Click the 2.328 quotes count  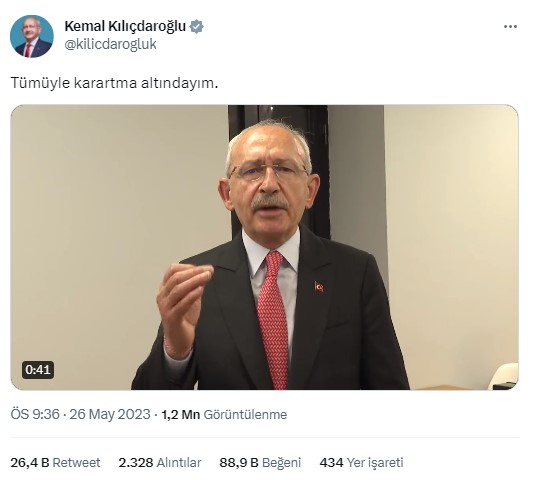click(136, 463)
